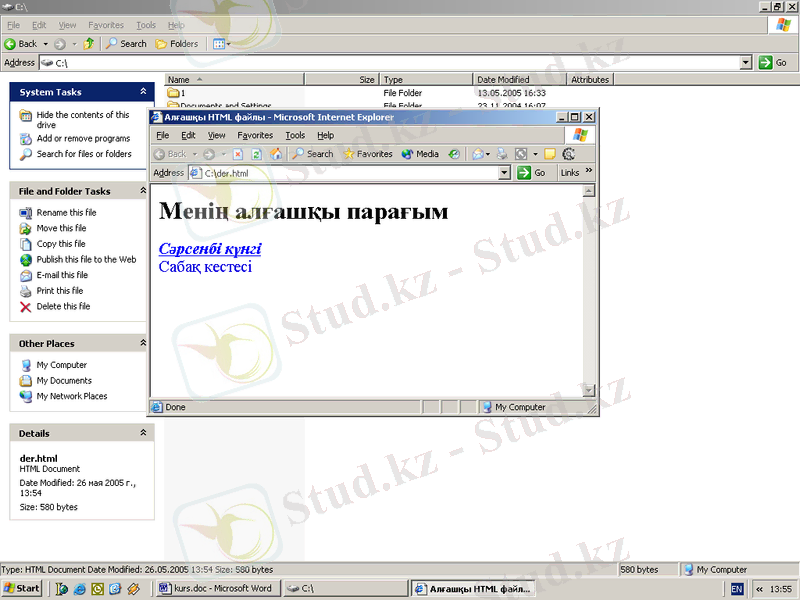800x600 pixels.
Task: Open Explorer address bar dropdown for C:\
Action: [x=746, y=63]
